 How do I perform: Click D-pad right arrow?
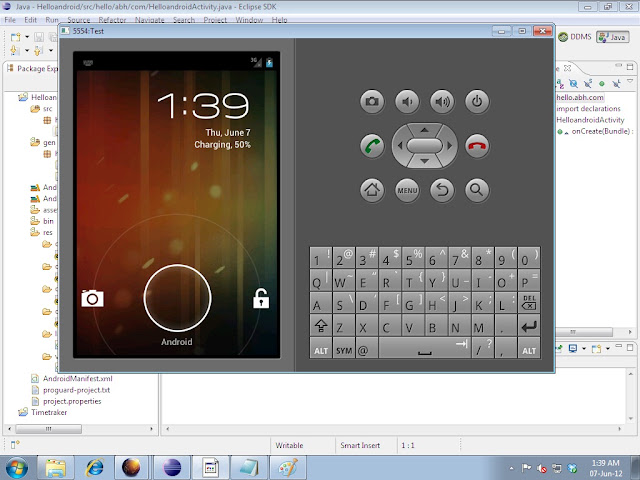tap(450, 145)
